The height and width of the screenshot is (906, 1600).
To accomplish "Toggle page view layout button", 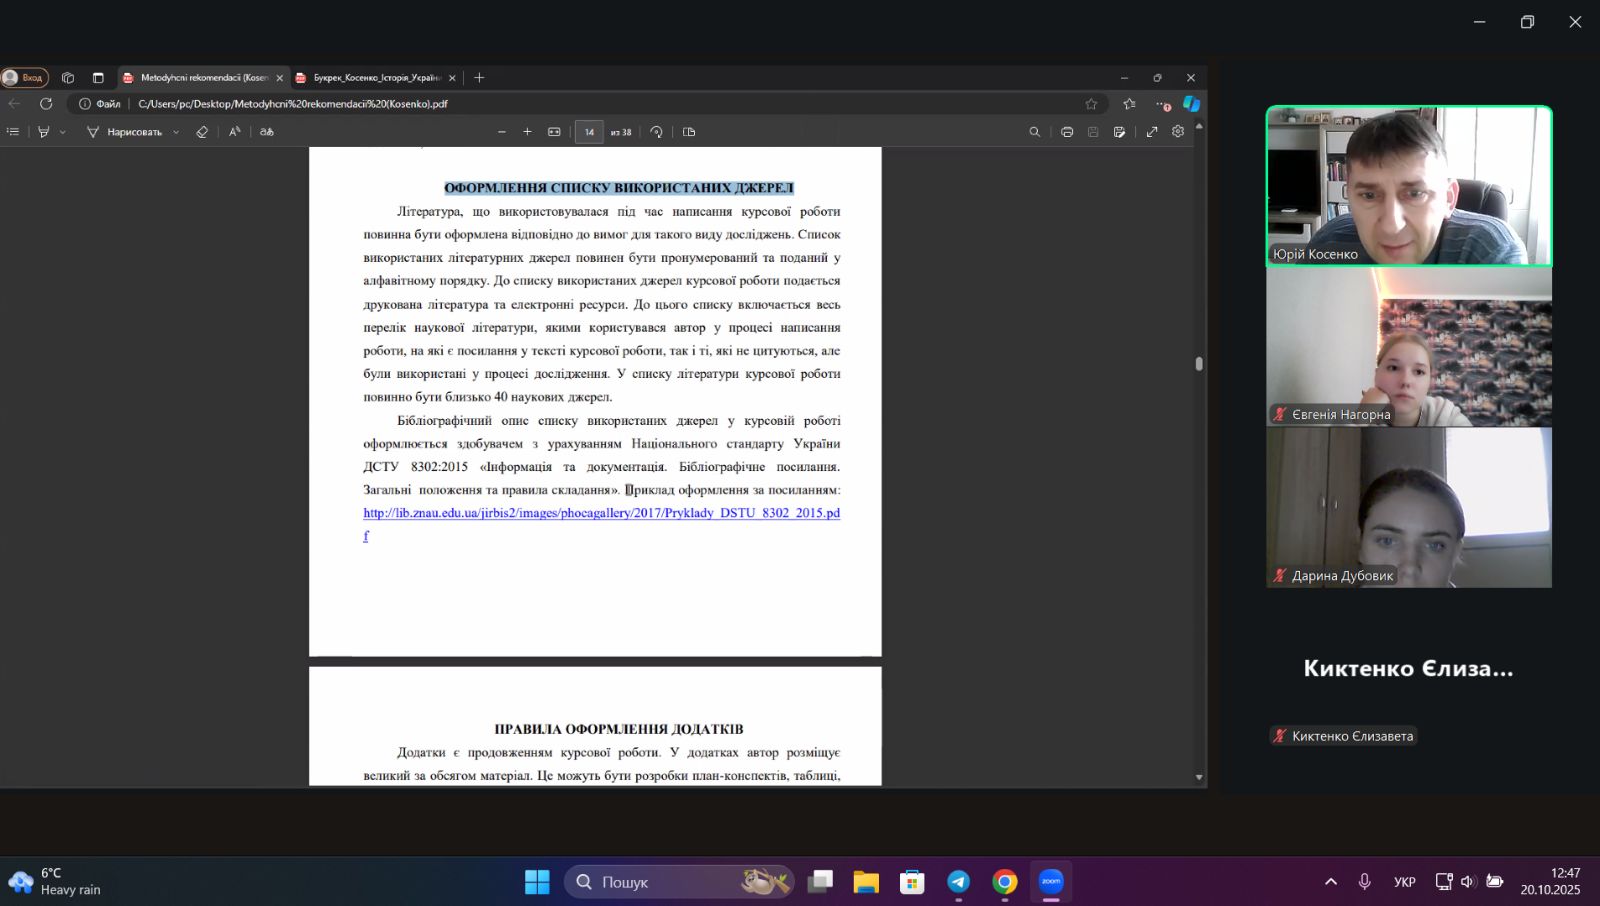I will [689, 132].
